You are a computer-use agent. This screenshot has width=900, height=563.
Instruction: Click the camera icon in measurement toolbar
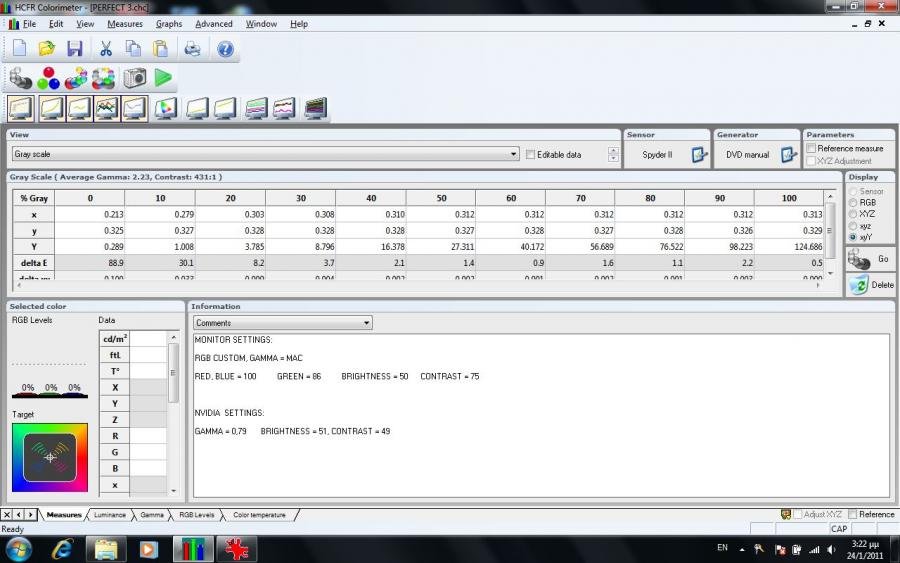135,78
